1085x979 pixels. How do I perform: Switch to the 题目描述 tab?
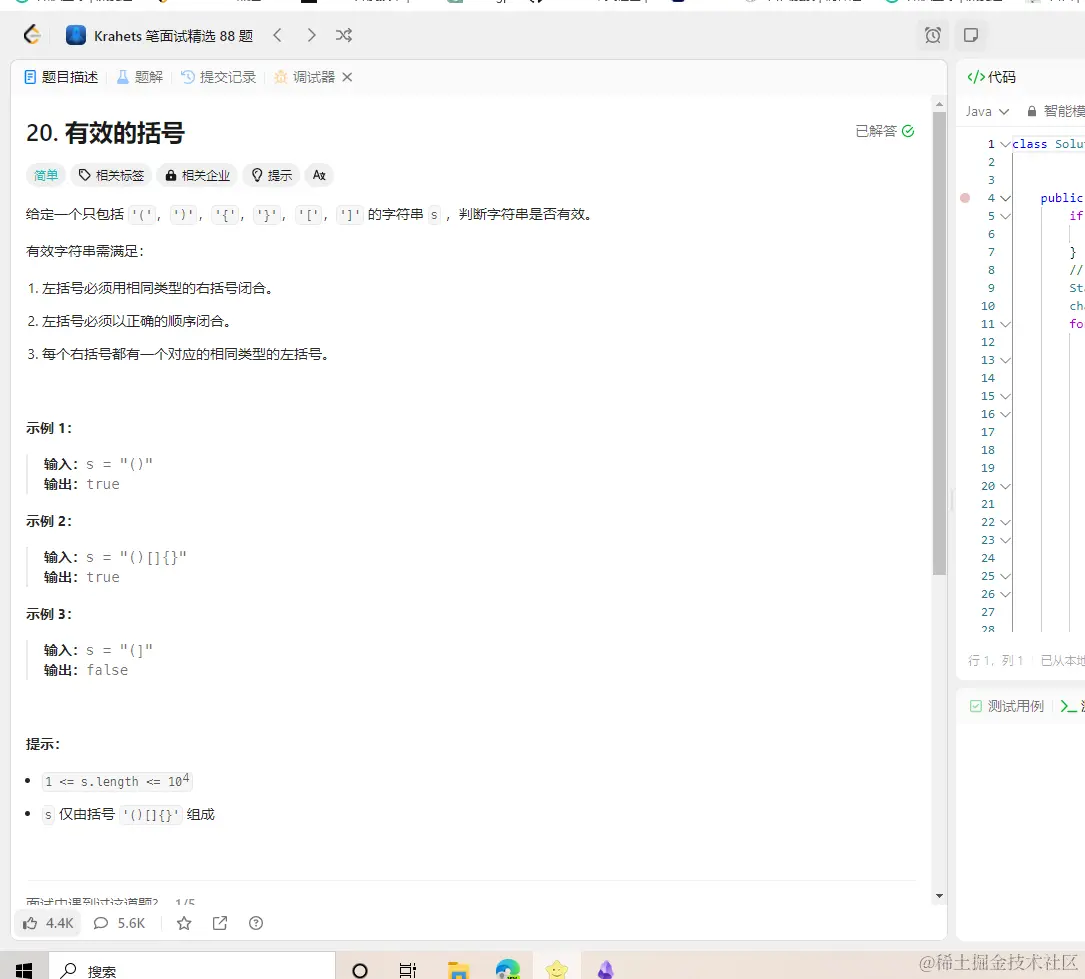(x=61, y=77)
